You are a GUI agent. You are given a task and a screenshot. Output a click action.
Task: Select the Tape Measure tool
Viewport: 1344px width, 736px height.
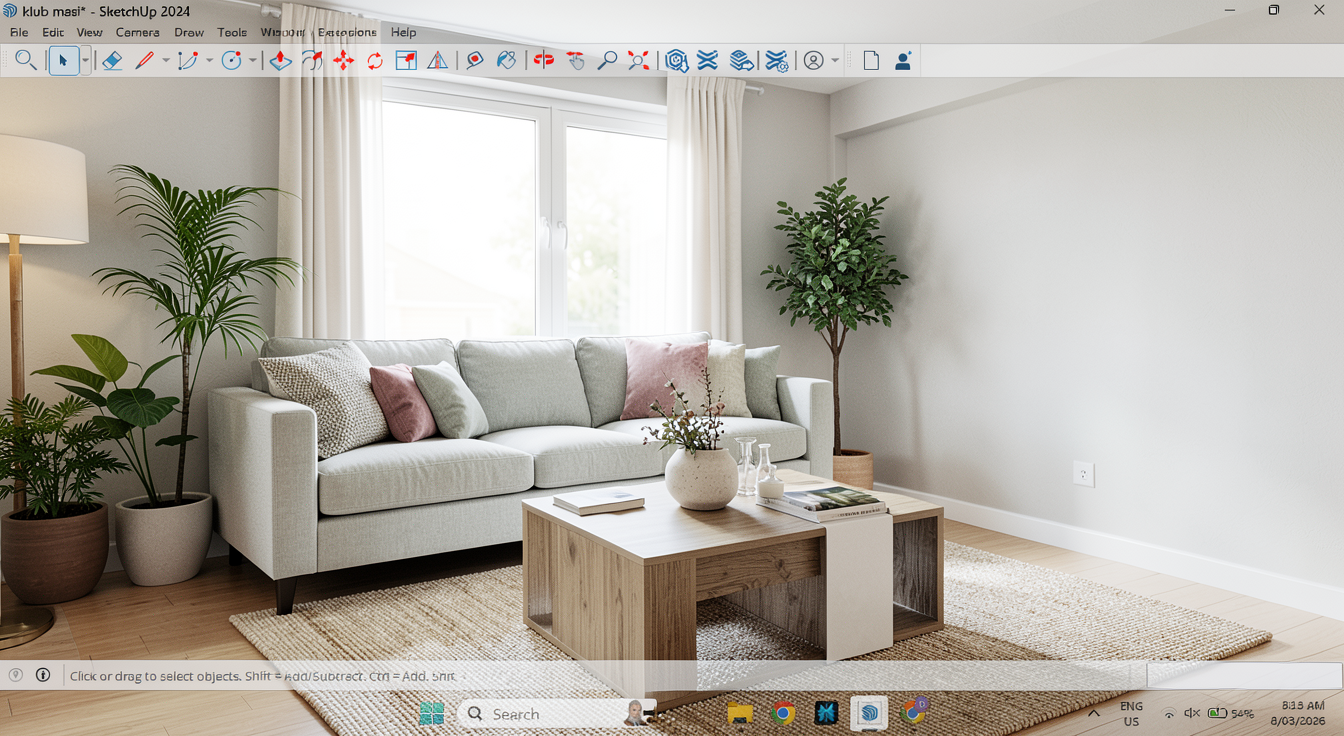(x=475, y=61)
